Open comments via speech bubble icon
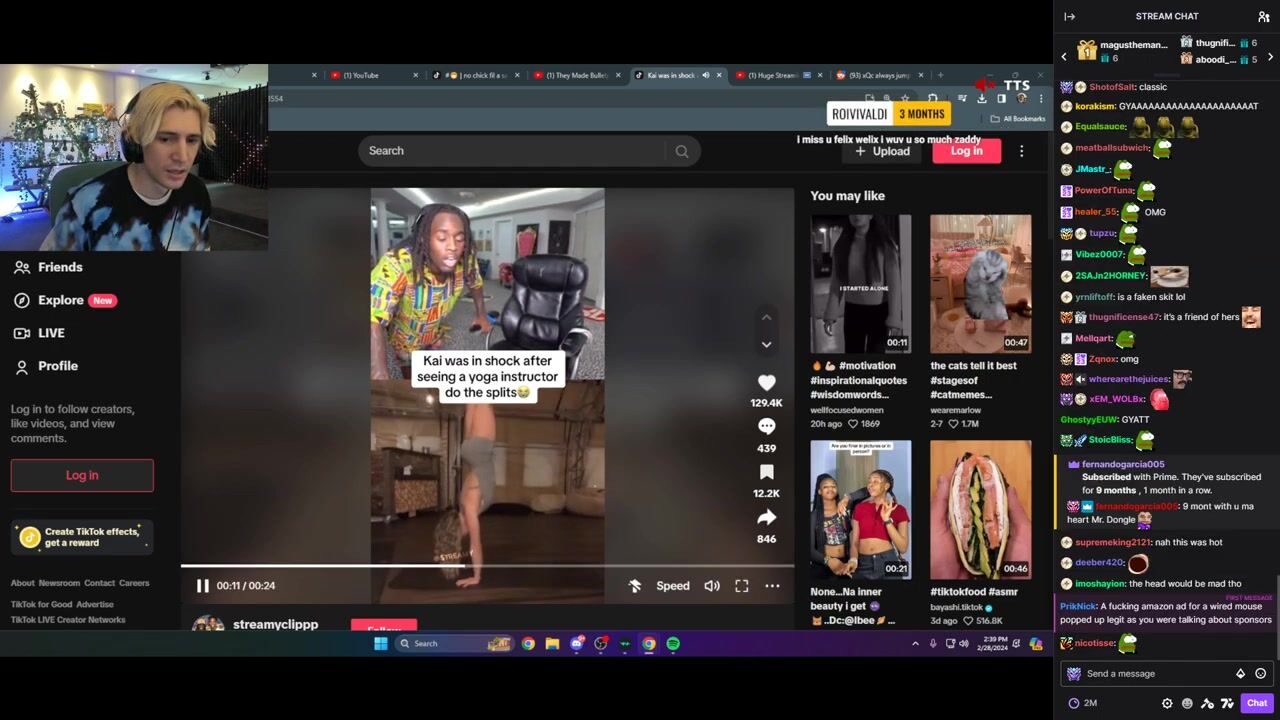 [766, 426]
